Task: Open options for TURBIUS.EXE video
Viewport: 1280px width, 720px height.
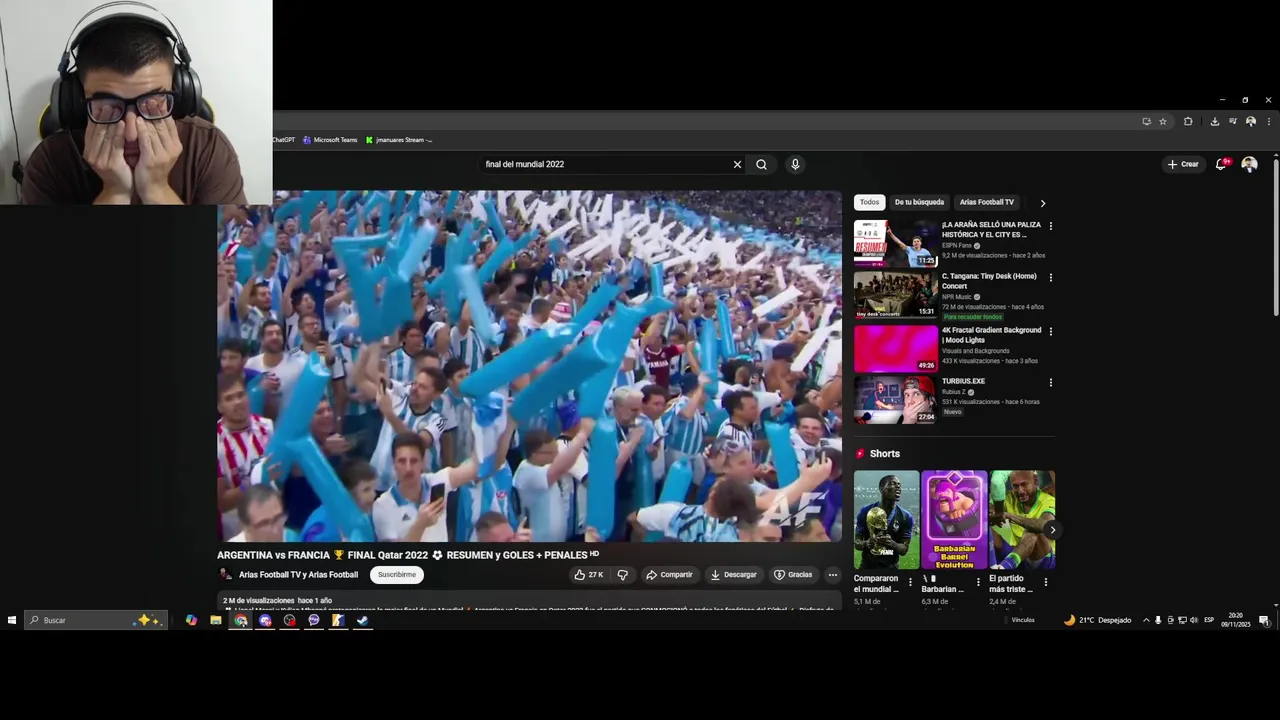Action: (x=1050, y=382)
